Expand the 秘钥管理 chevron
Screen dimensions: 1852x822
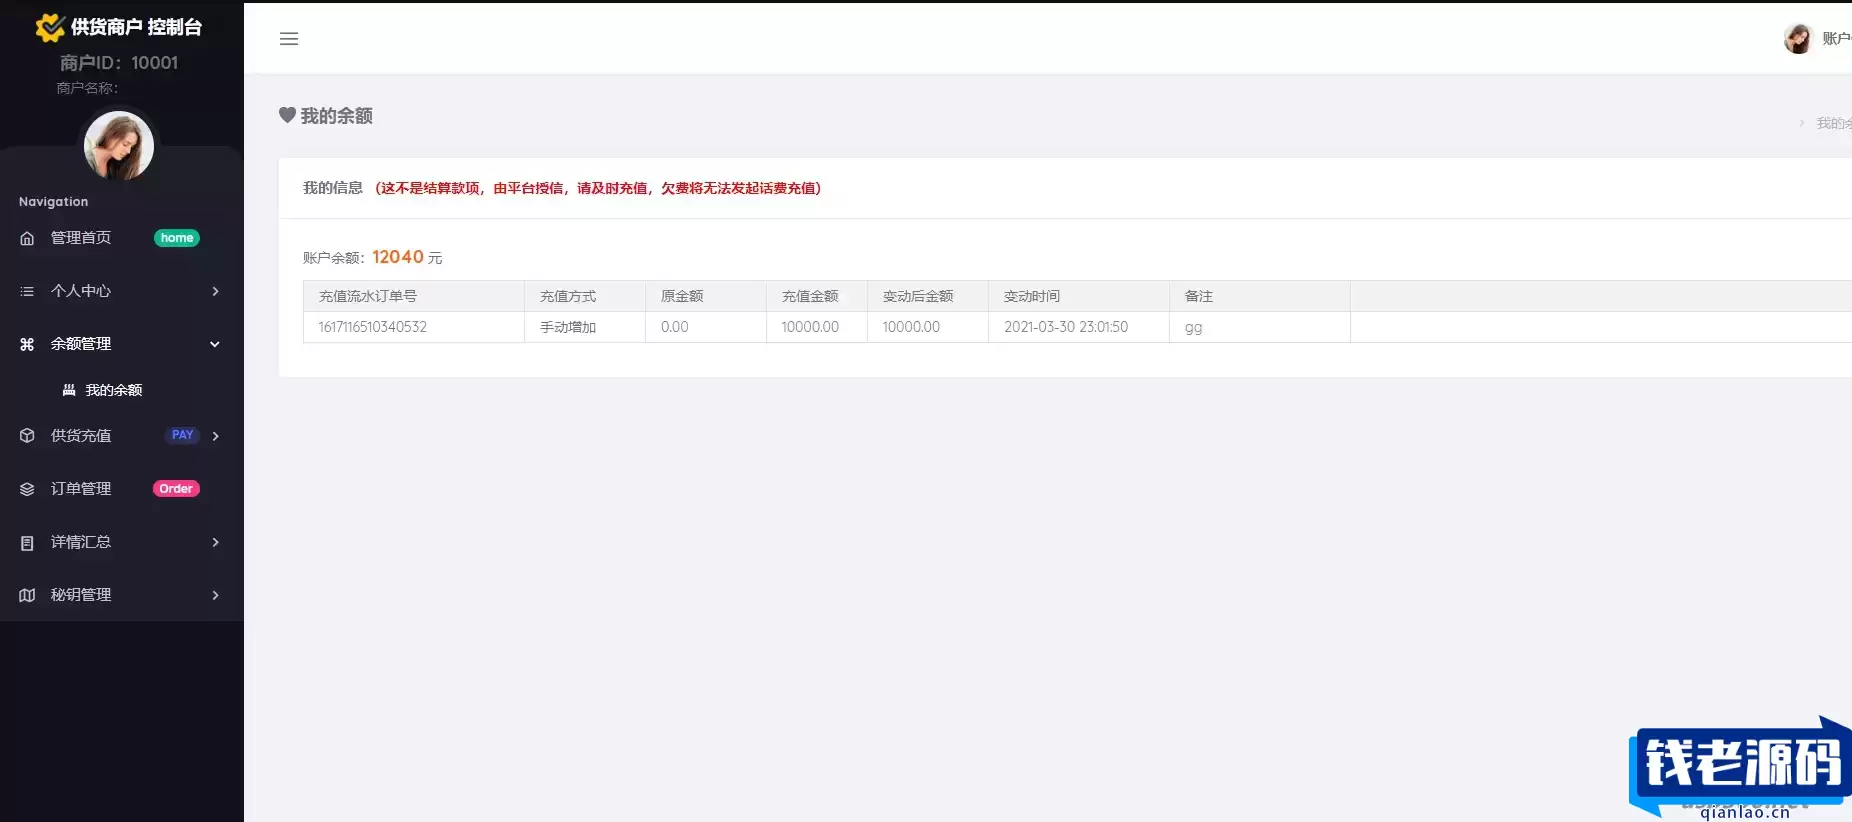point(215,595)
